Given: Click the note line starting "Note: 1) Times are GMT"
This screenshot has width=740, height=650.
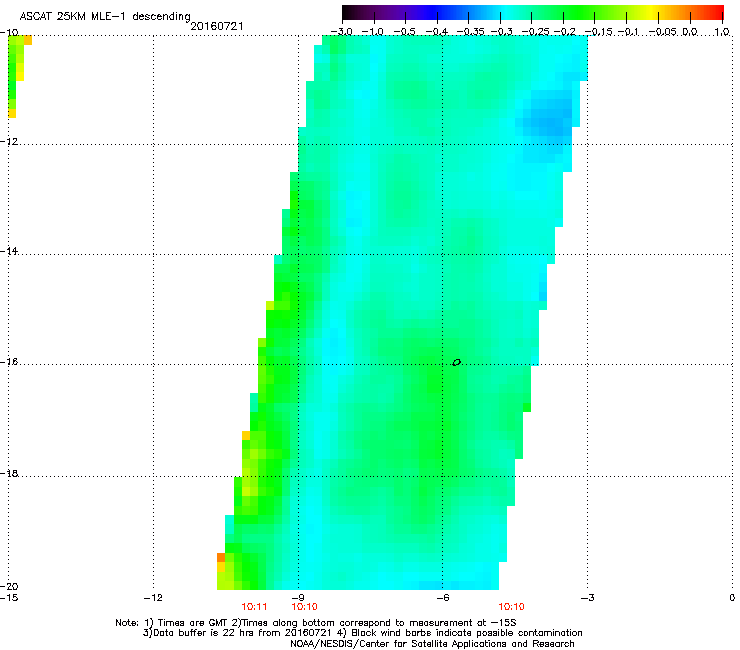Looking at the screenshot, I should (x=316, y=623).
